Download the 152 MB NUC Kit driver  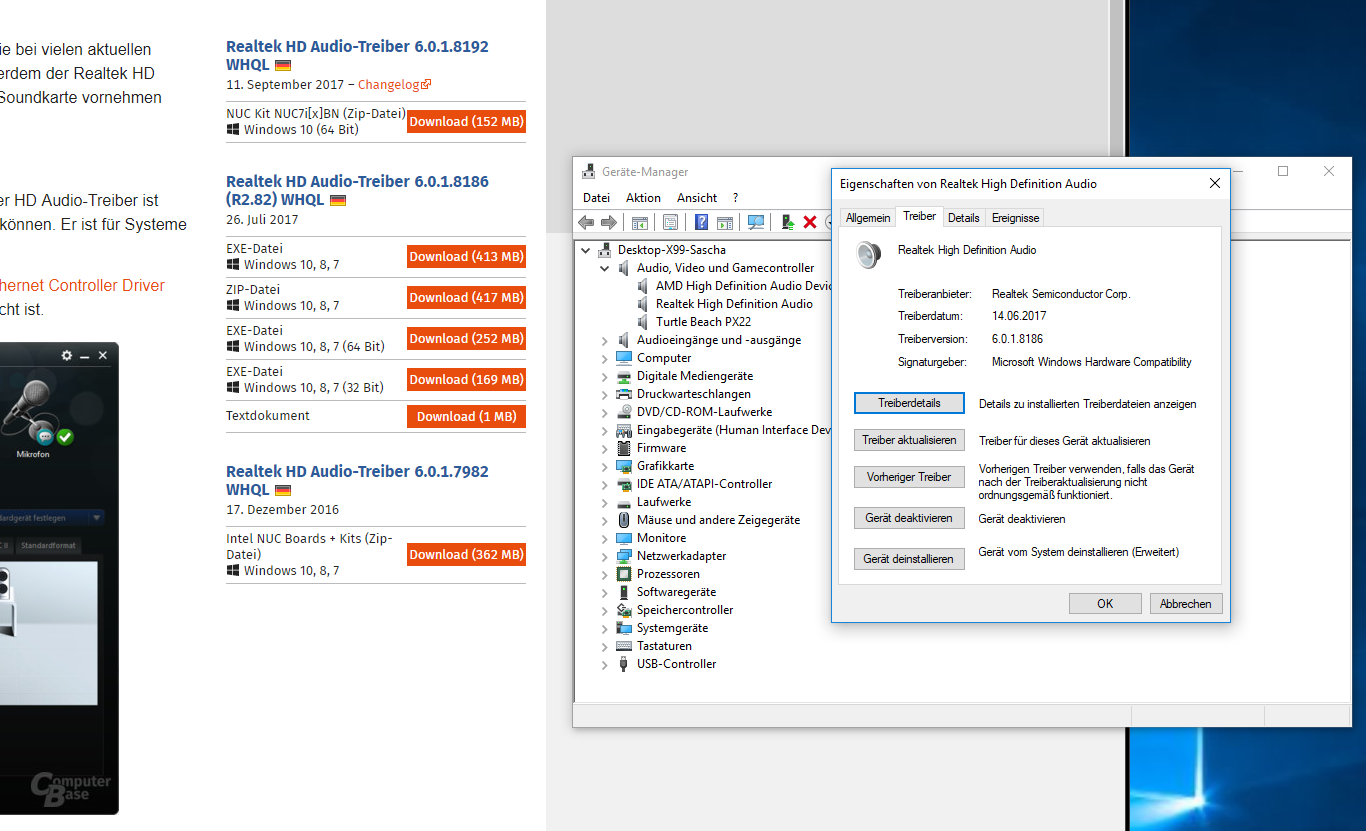(x=466, y=121)
